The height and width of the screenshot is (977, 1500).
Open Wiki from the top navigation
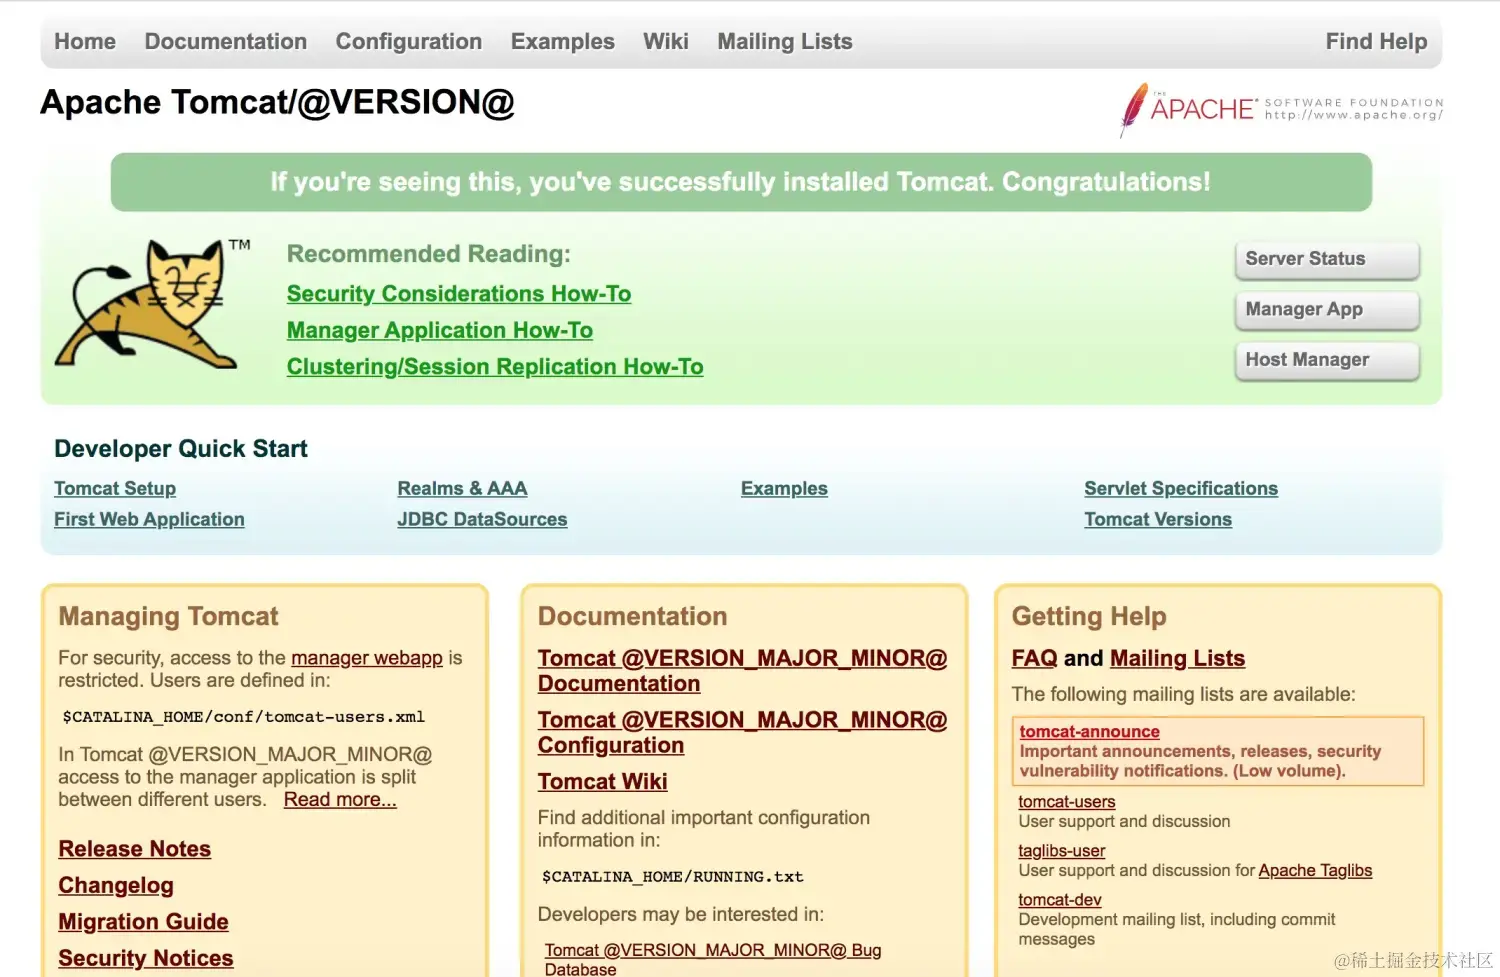(666, 42)
